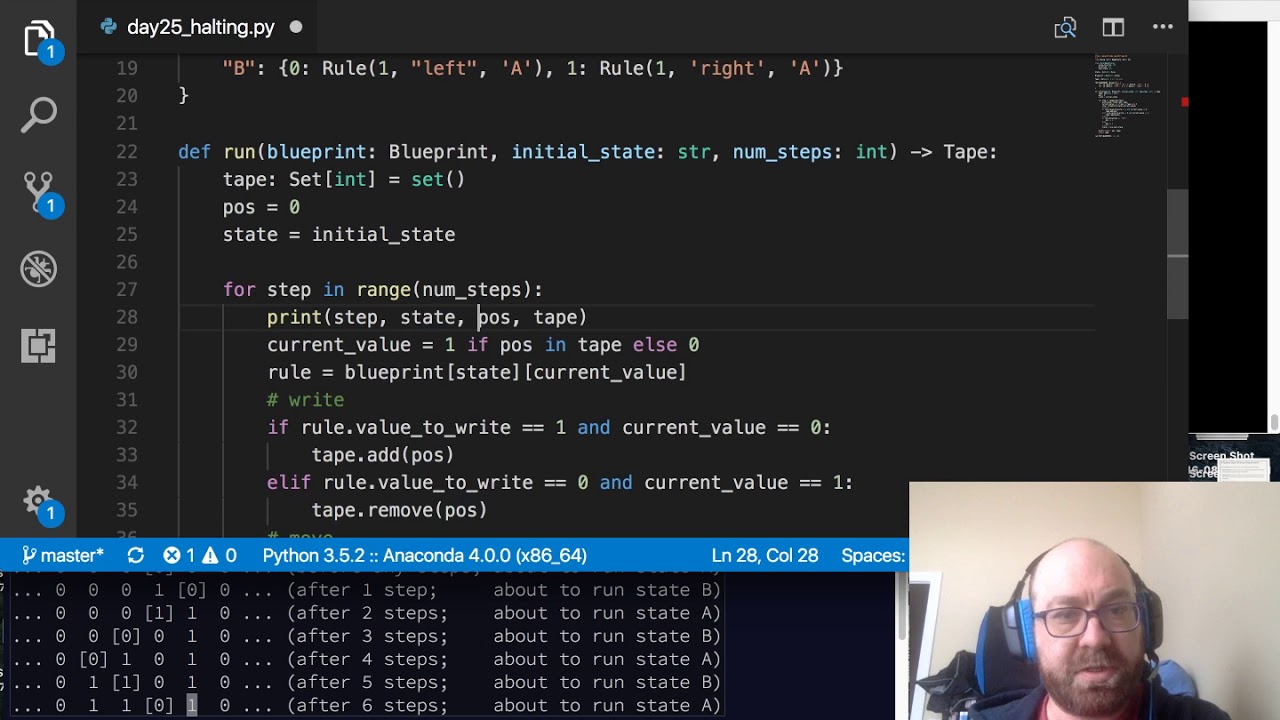Click line number 22 in the gutter
The width and height of the screenshot is (1280, 720).
pyautogui.click(x=127, y=152)
